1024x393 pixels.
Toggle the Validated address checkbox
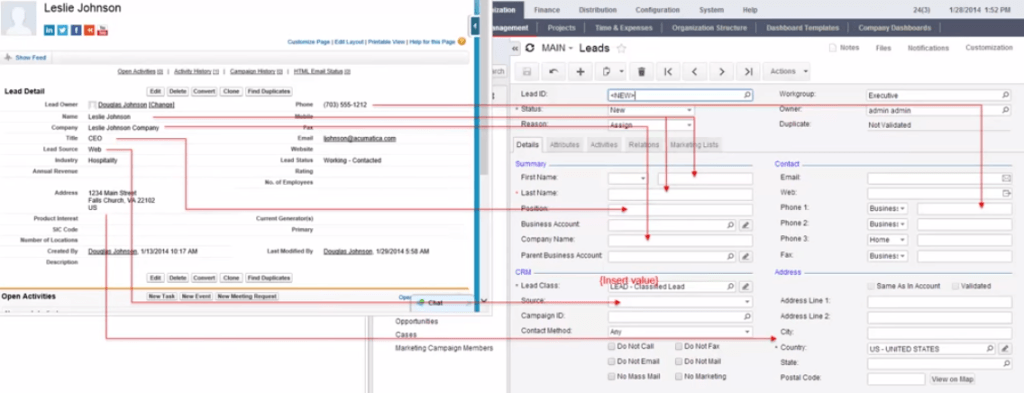(955, 286)
